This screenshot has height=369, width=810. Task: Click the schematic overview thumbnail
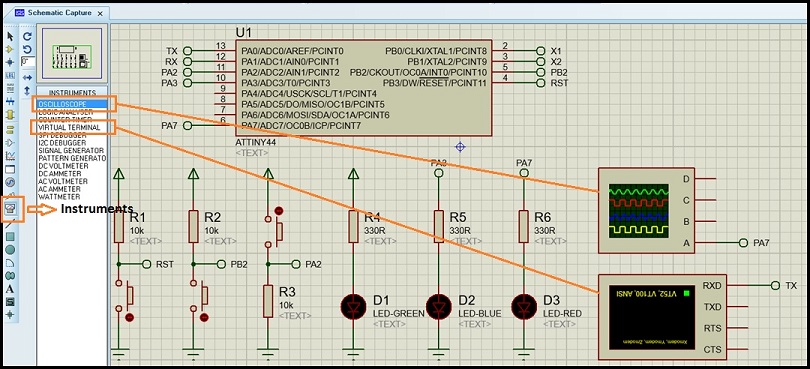click(x=72, y=52)
